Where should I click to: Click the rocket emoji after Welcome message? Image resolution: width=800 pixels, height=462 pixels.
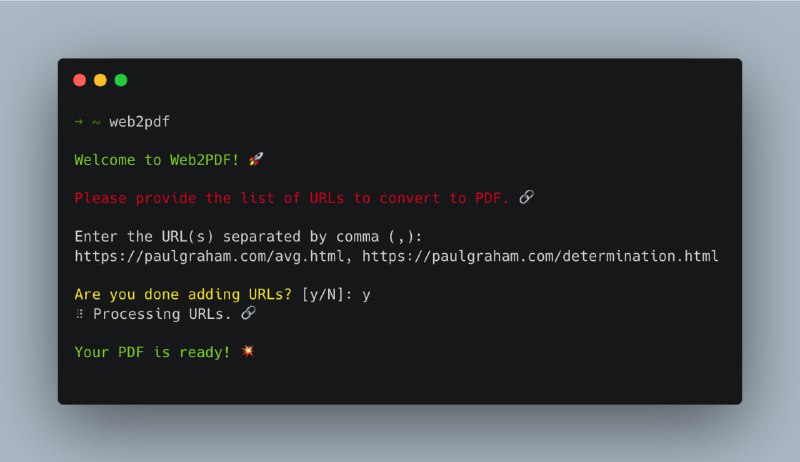(x=256, y=159)
